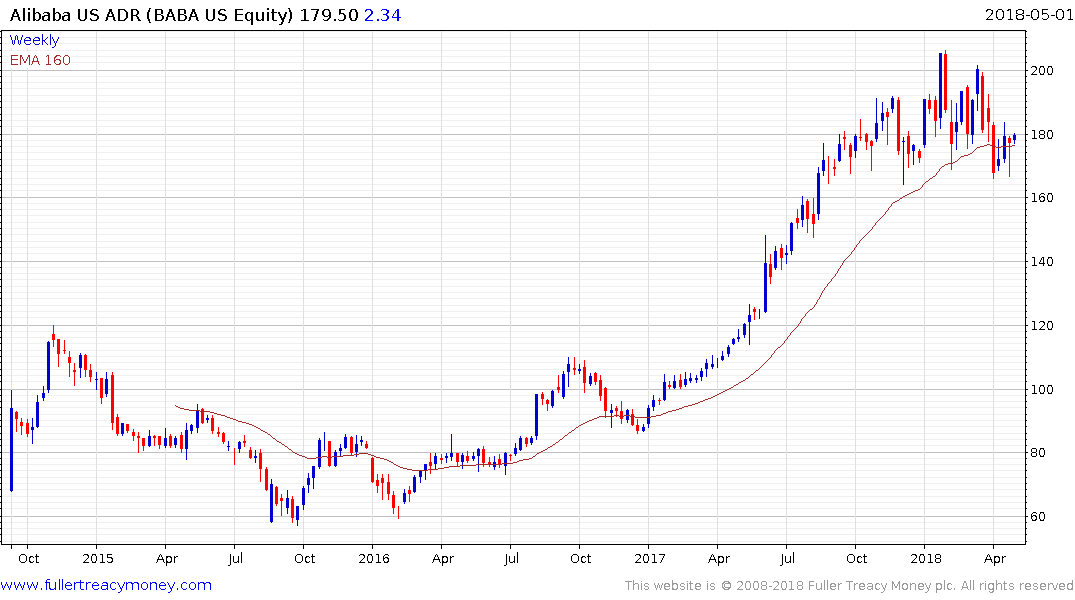Image resolution: width=1075 pixels, height=600 pixels.
Task: Select the 'EMA 160' legend label
Action: 40,60
